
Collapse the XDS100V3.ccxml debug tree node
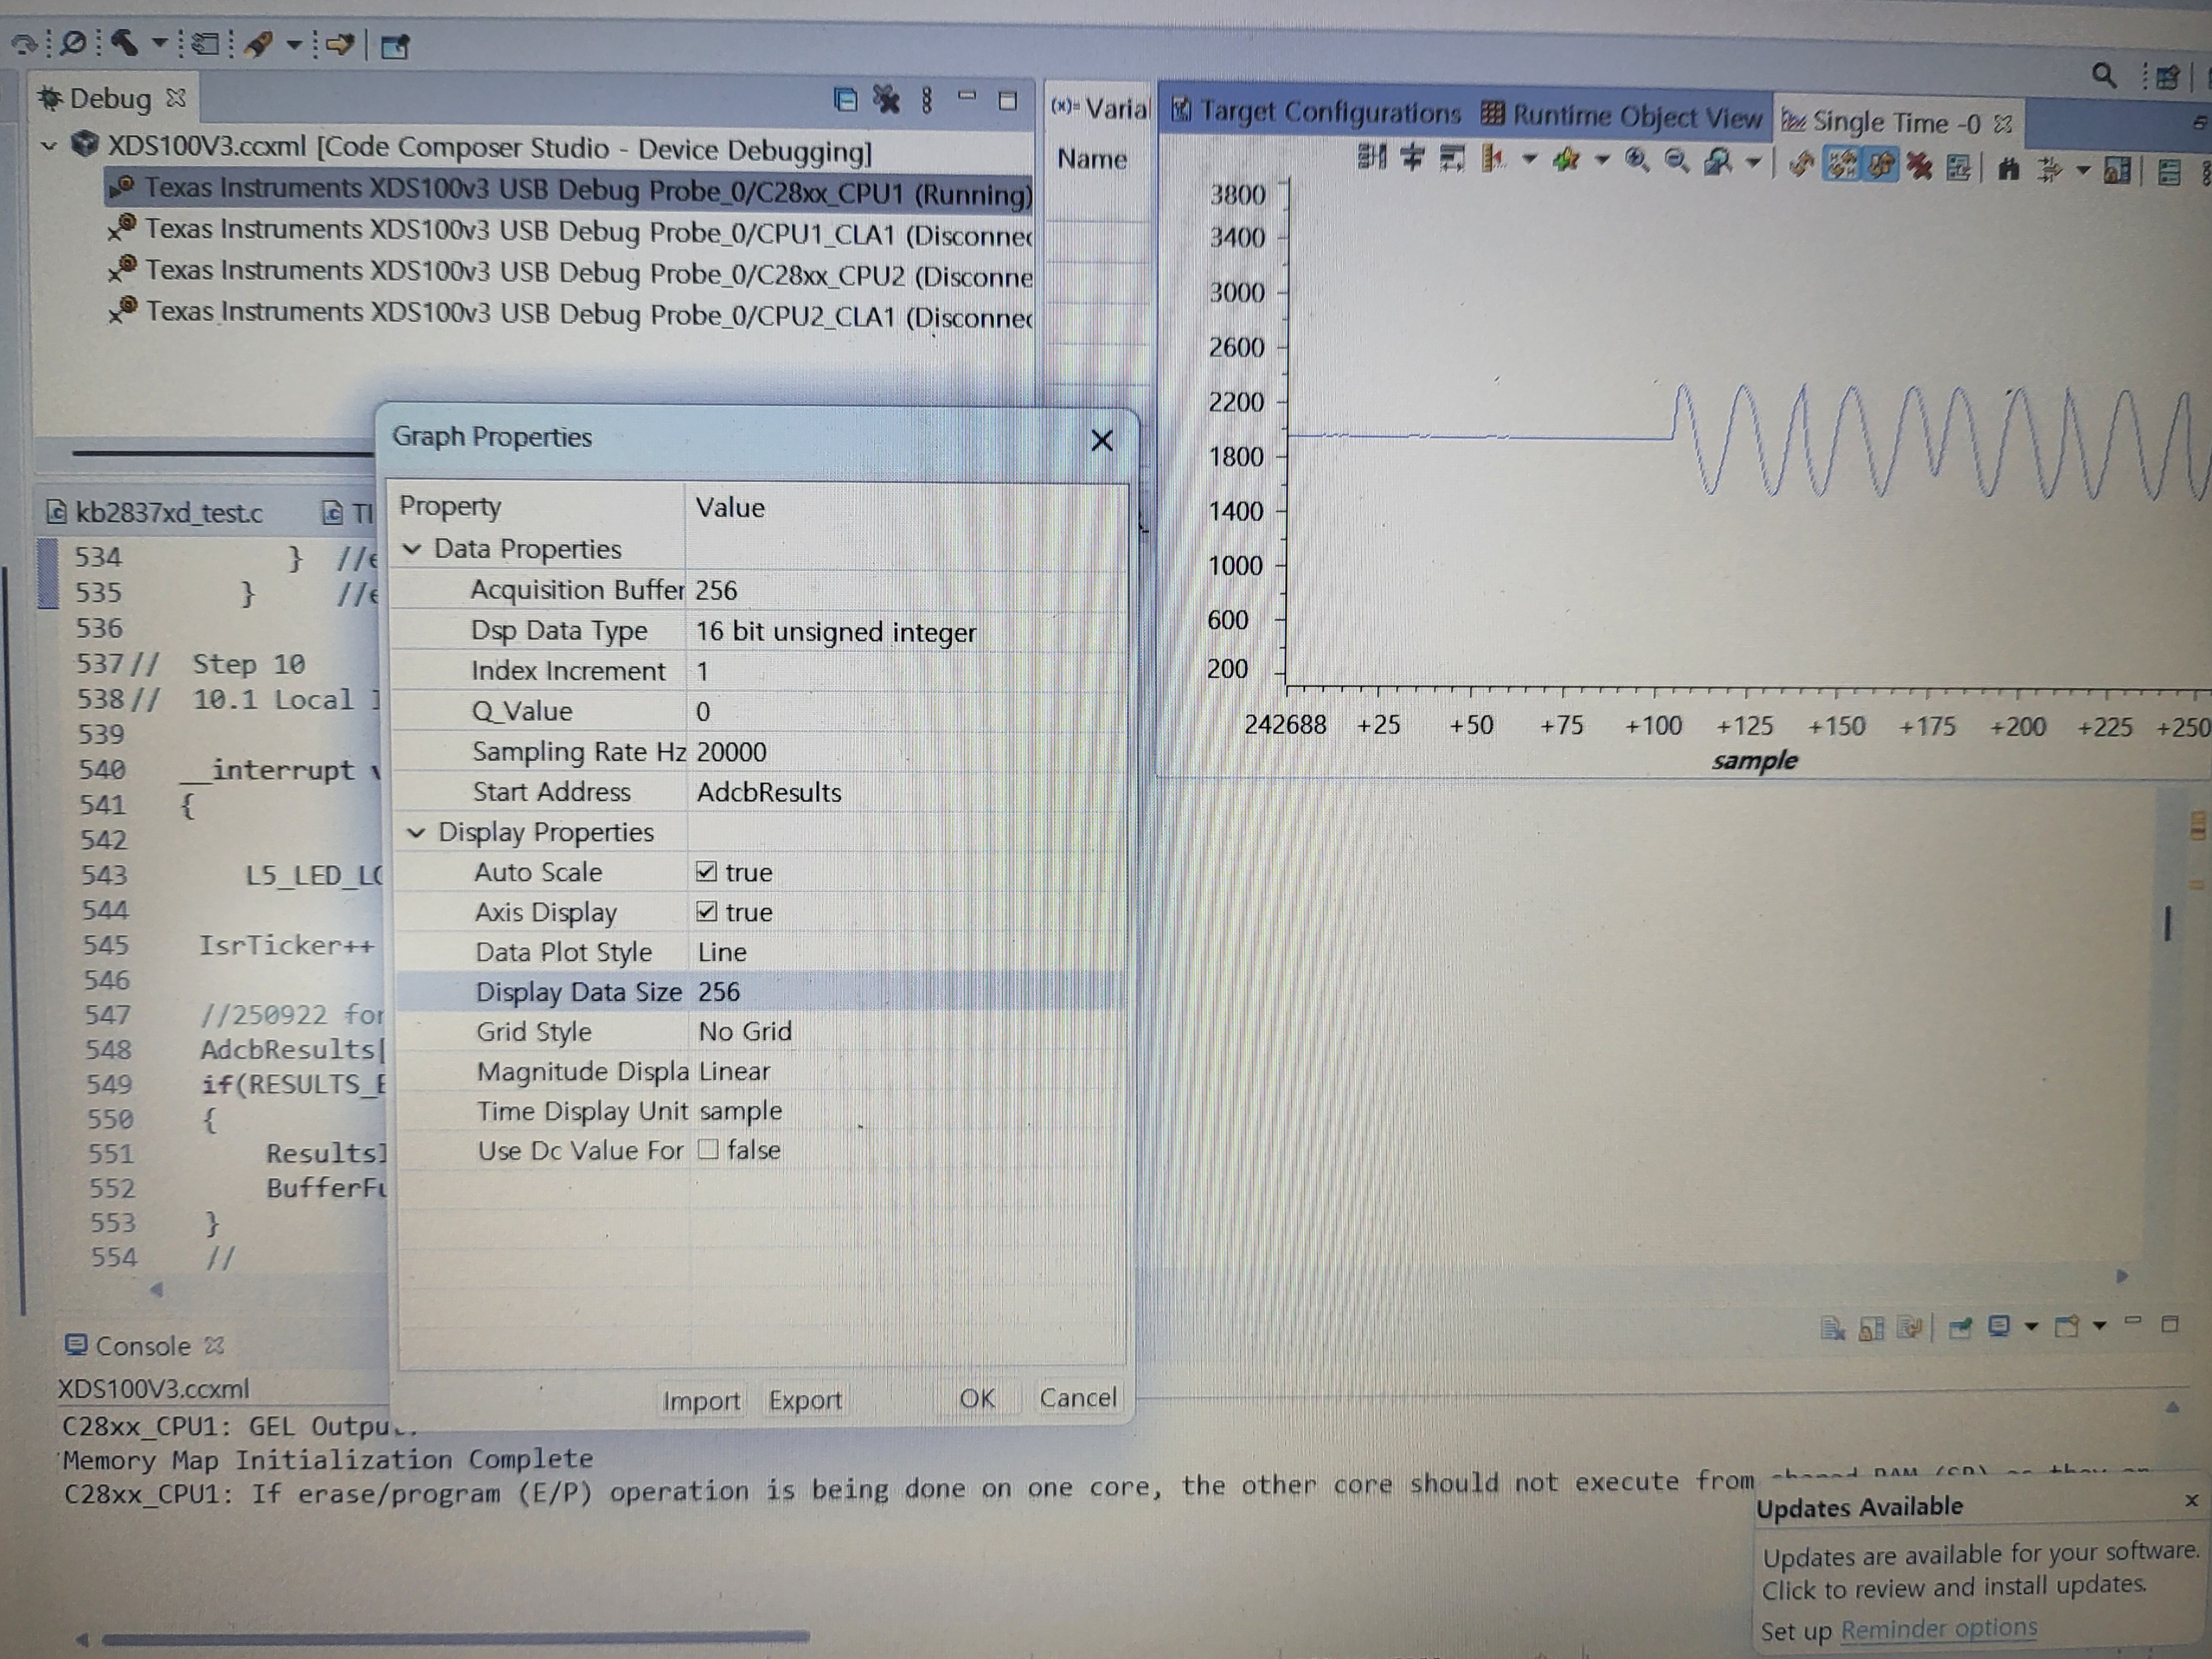(48, 146)
